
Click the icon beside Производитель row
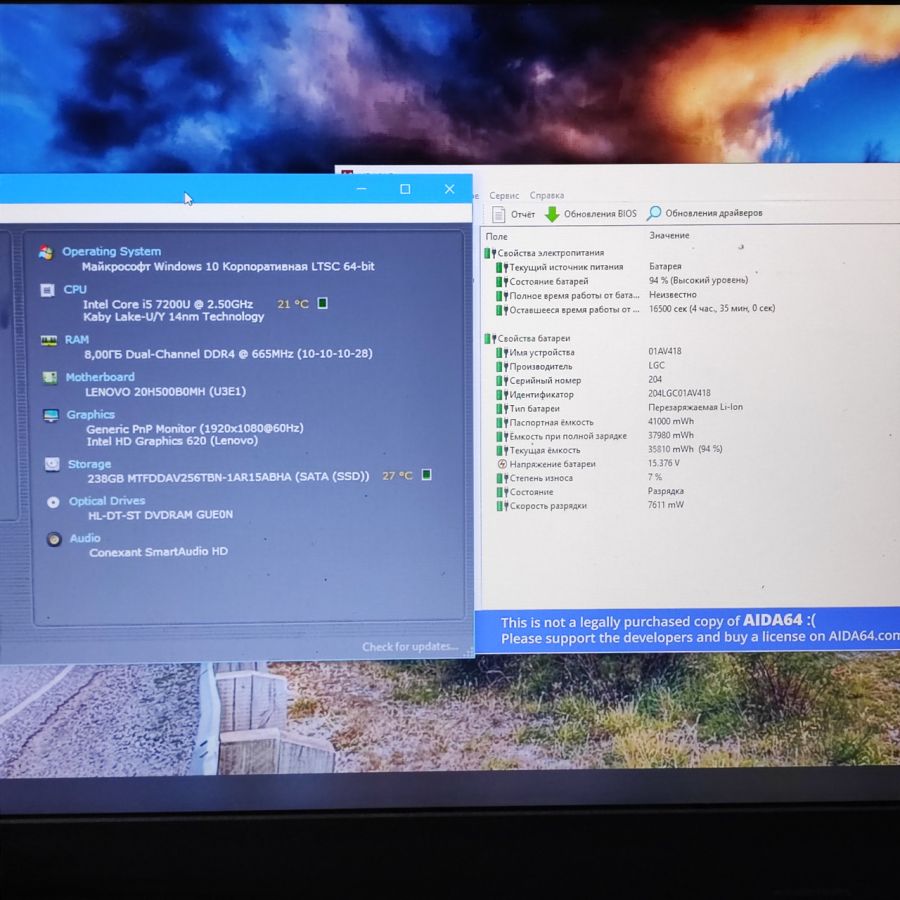coord(502,367)
